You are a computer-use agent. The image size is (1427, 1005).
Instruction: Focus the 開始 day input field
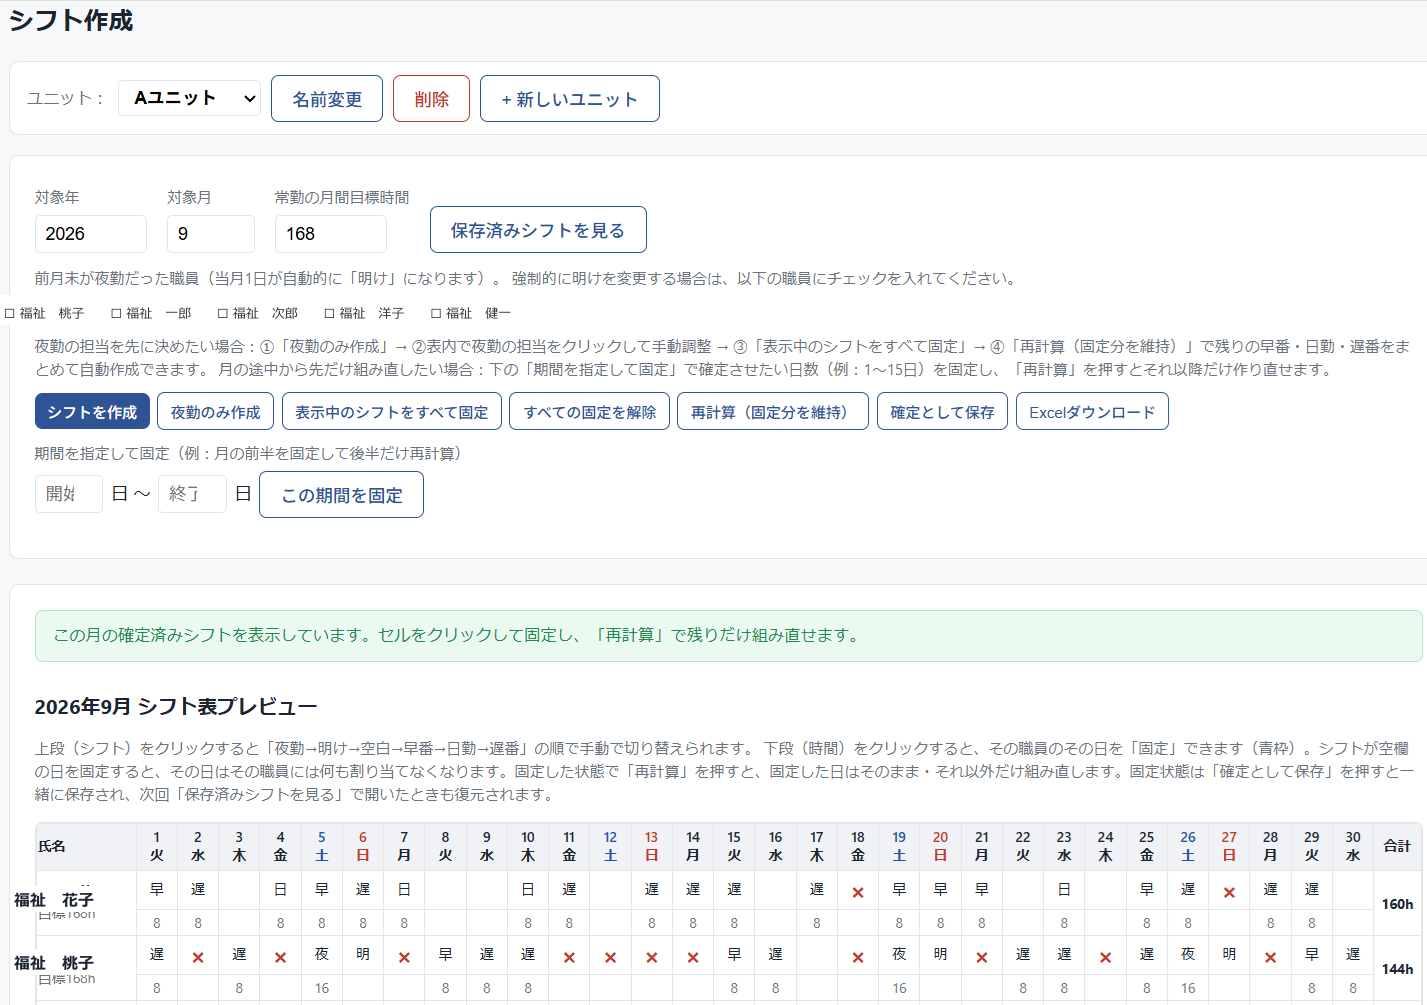pyautogui.click(x=69, y=494)
